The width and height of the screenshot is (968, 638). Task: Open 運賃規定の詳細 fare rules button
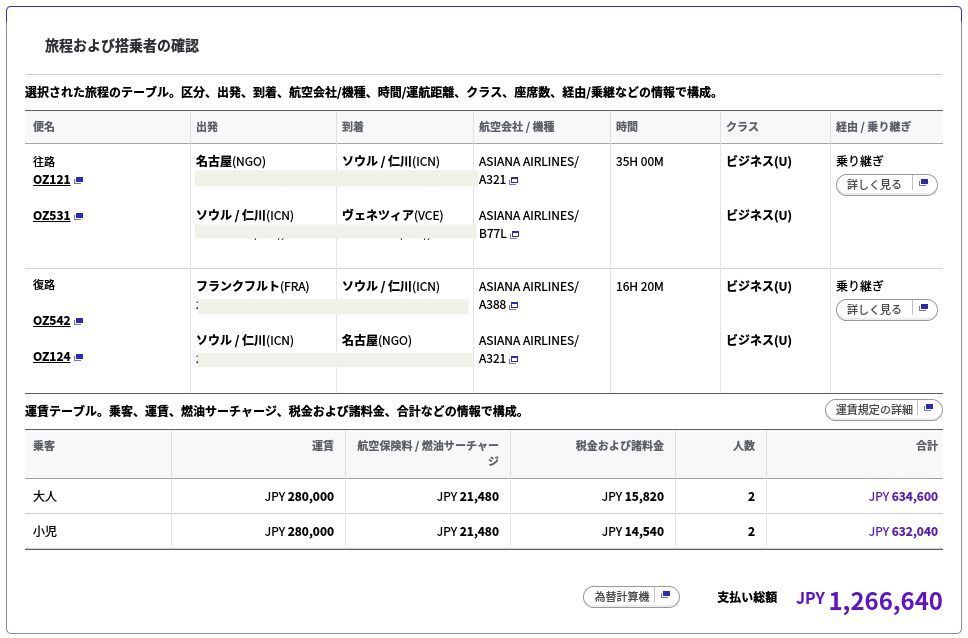point(883,410)
